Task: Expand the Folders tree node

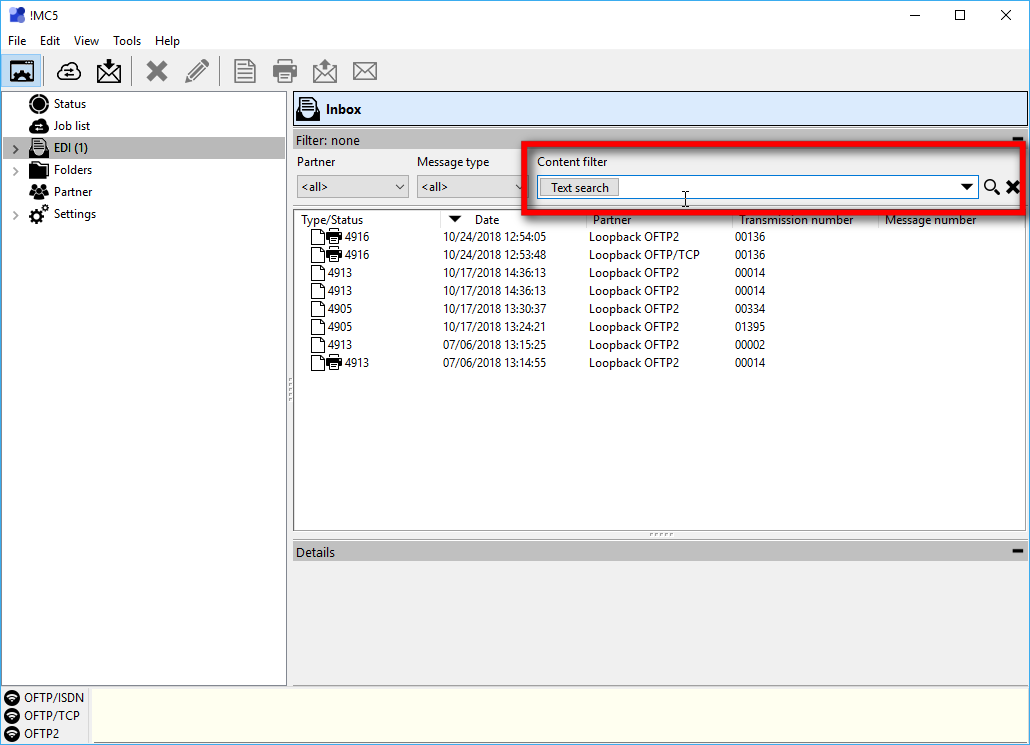Action: point(15,171)
